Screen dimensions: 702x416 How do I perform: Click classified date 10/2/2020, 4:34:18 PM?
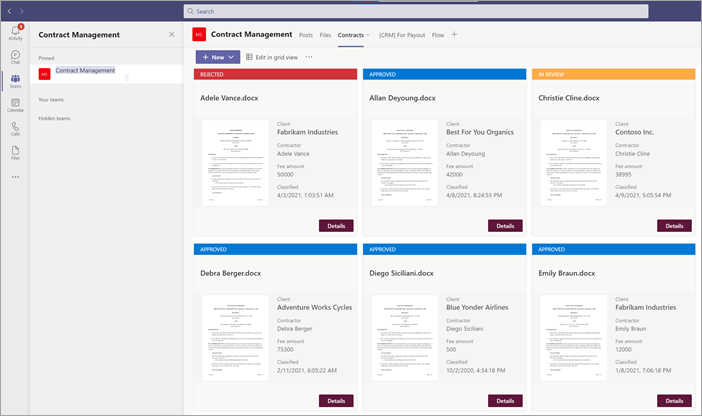click(475, 370)
